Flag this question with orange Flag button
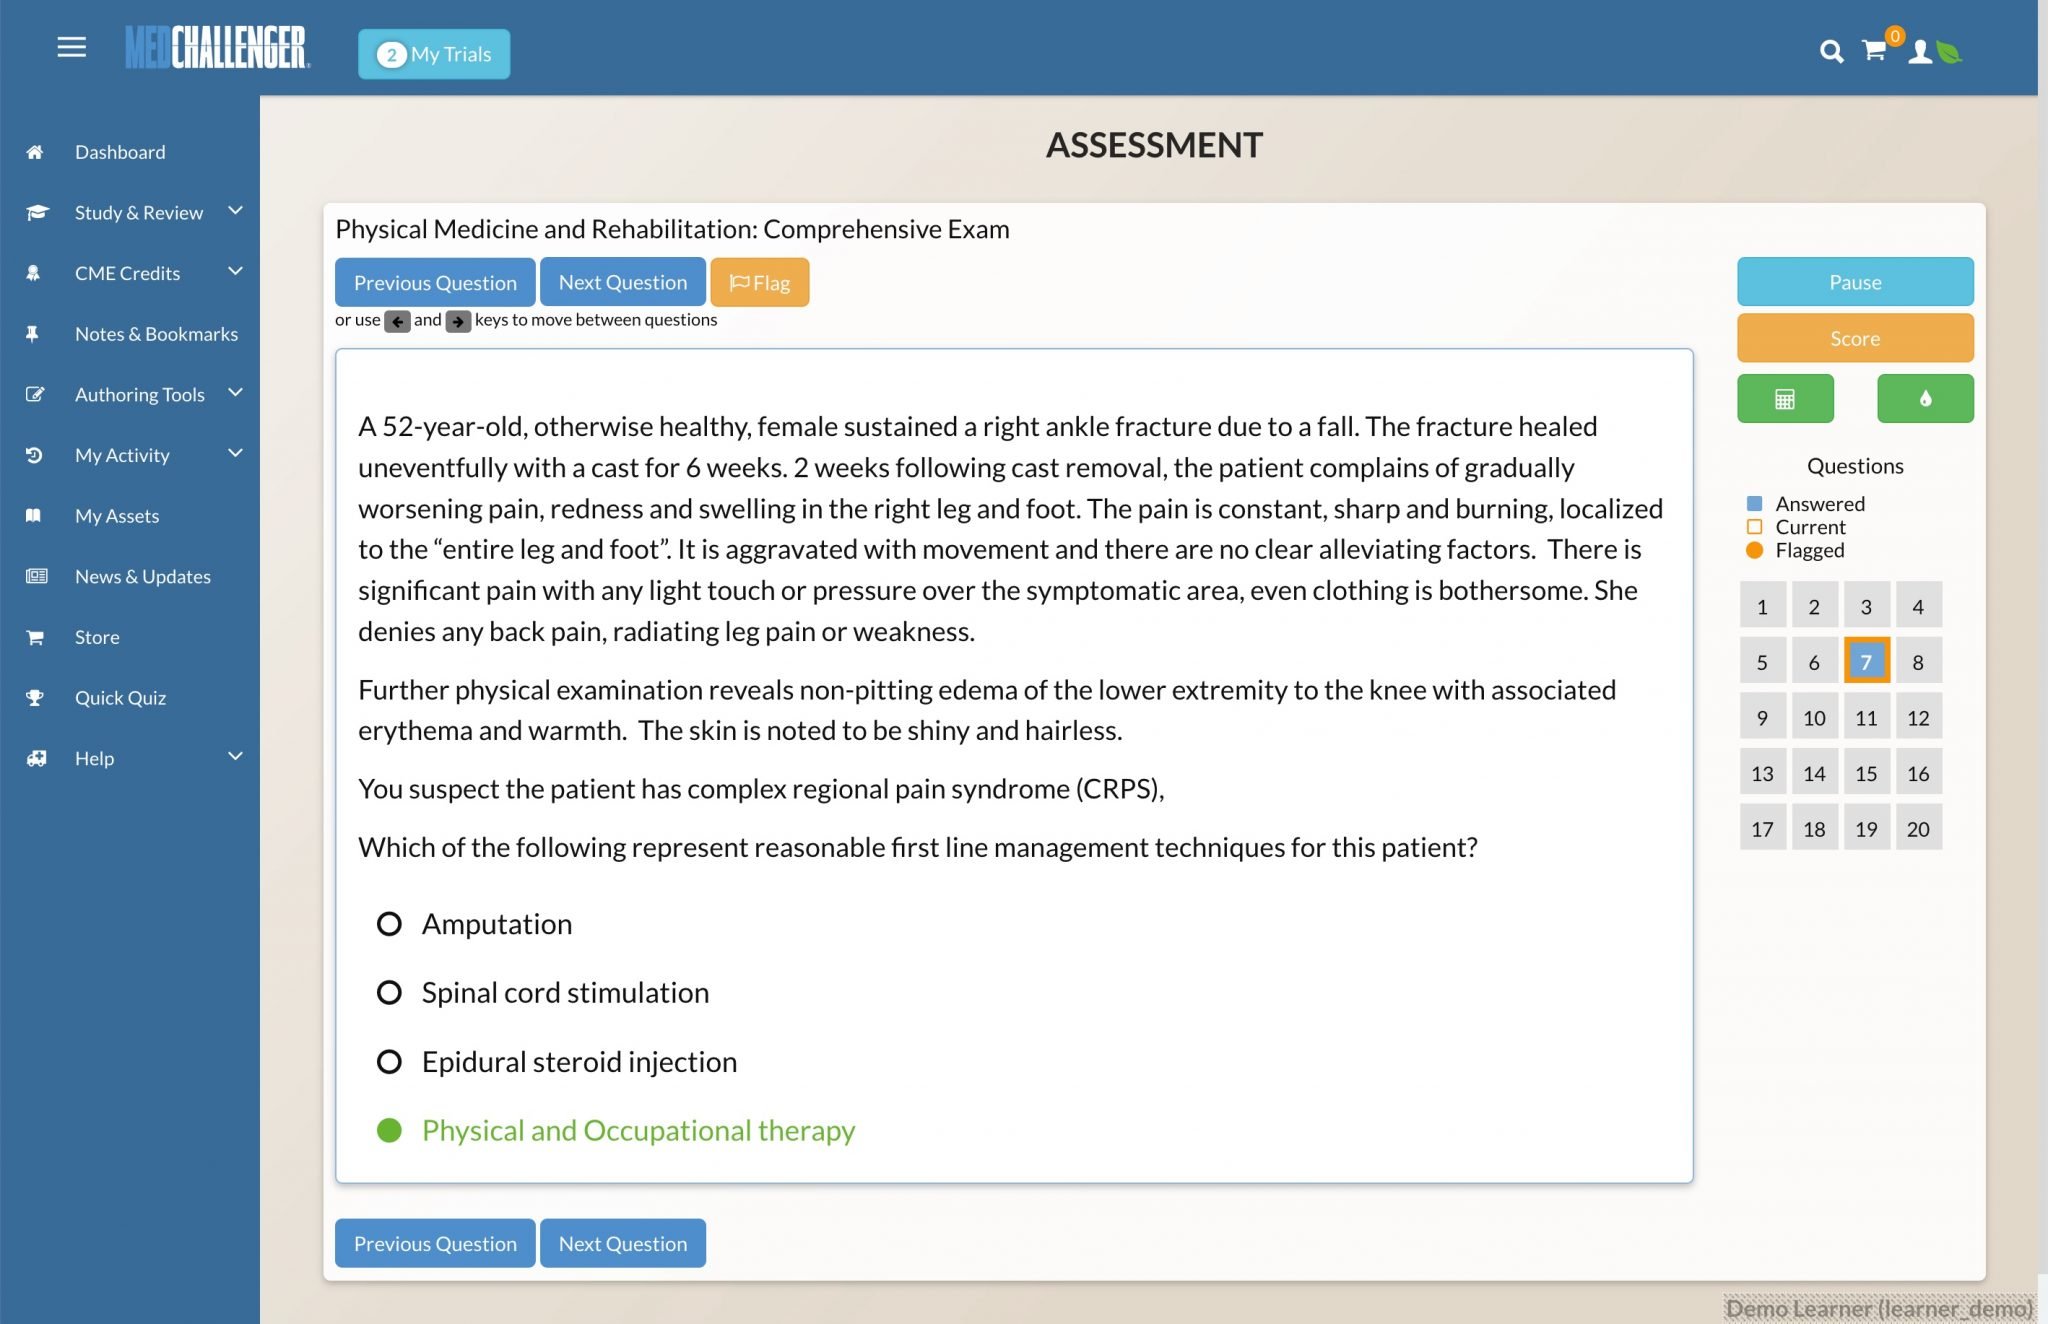This screenshot has width=2048, height=1324. tap(760, 282)
